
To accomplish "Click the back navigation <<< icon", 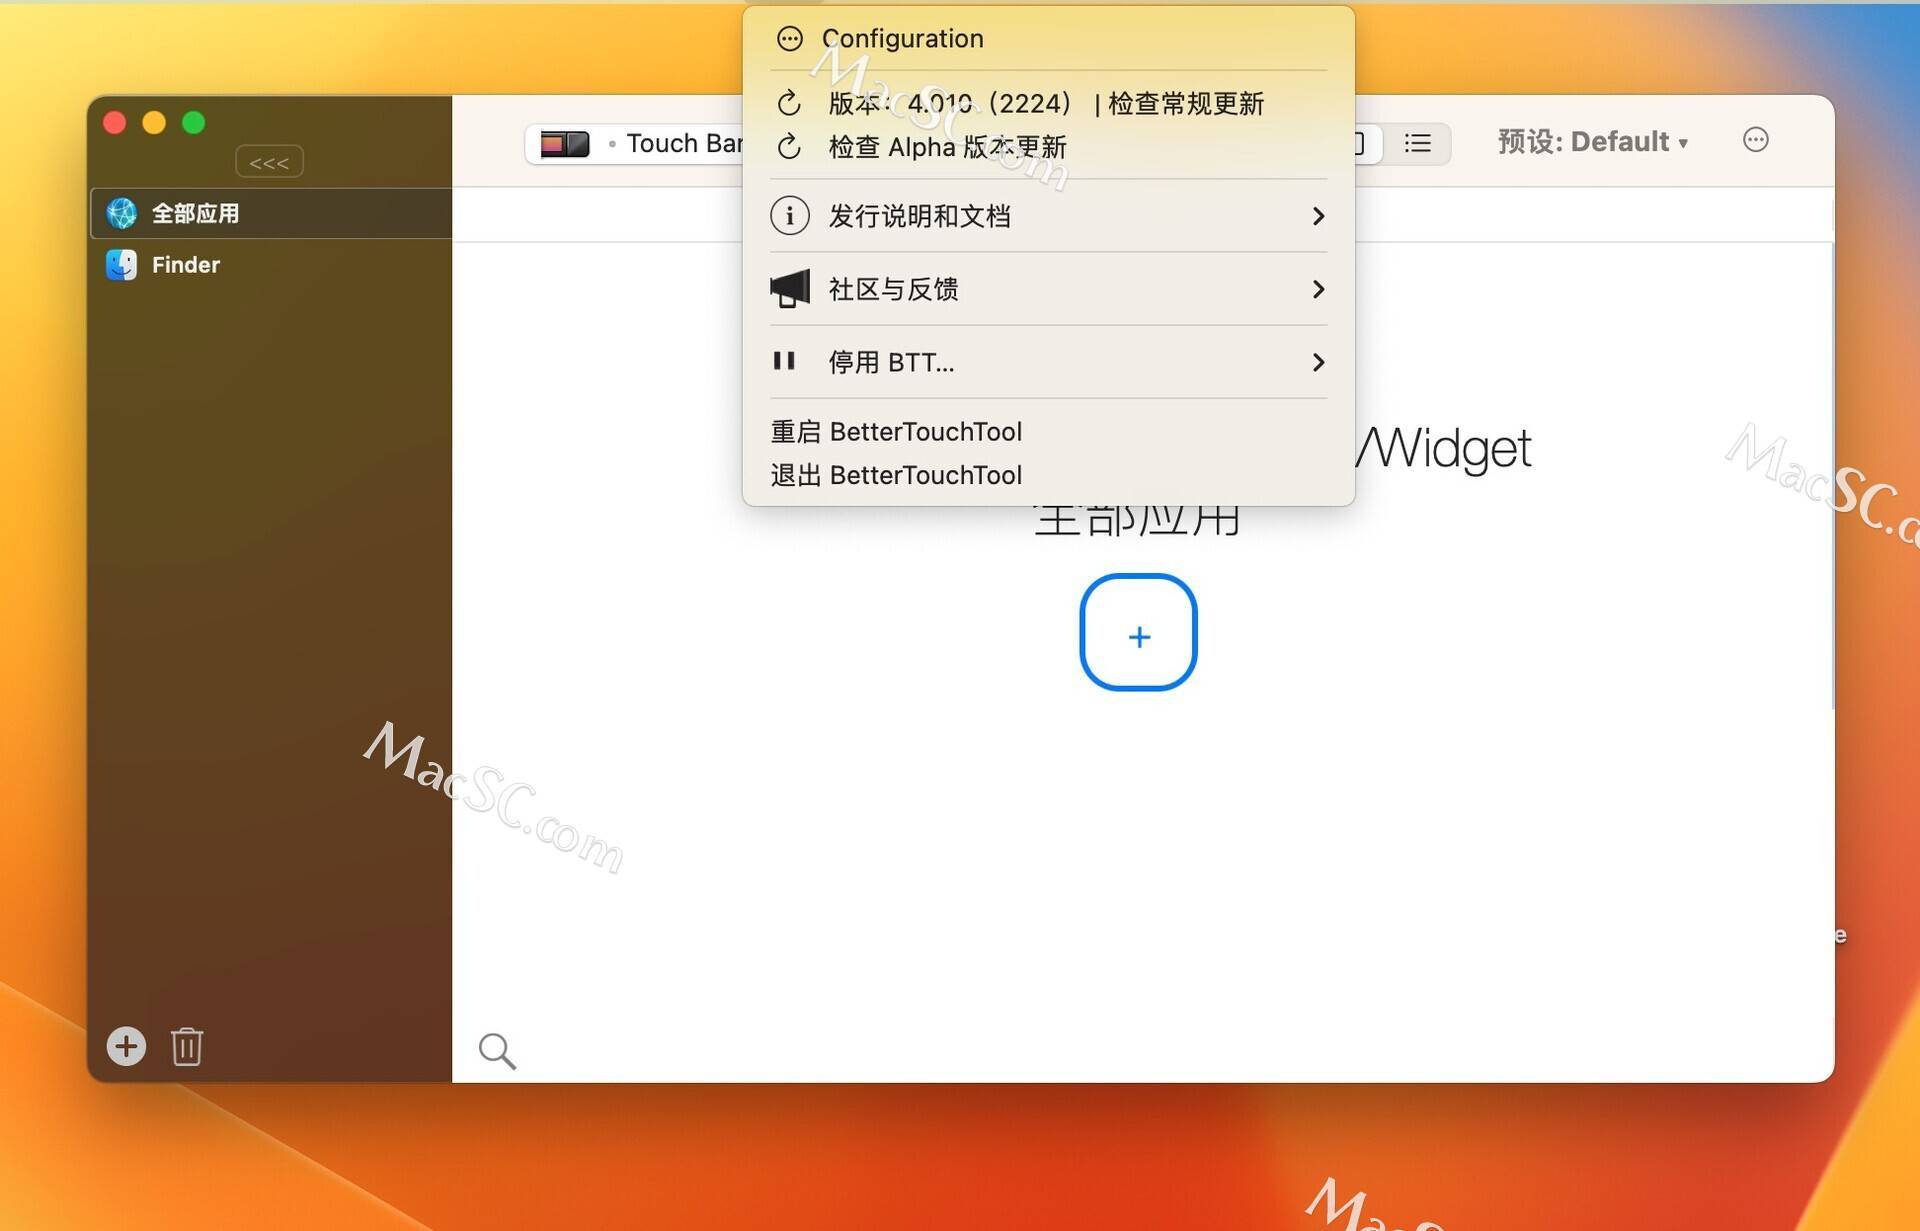I will (x=269, y=164).
